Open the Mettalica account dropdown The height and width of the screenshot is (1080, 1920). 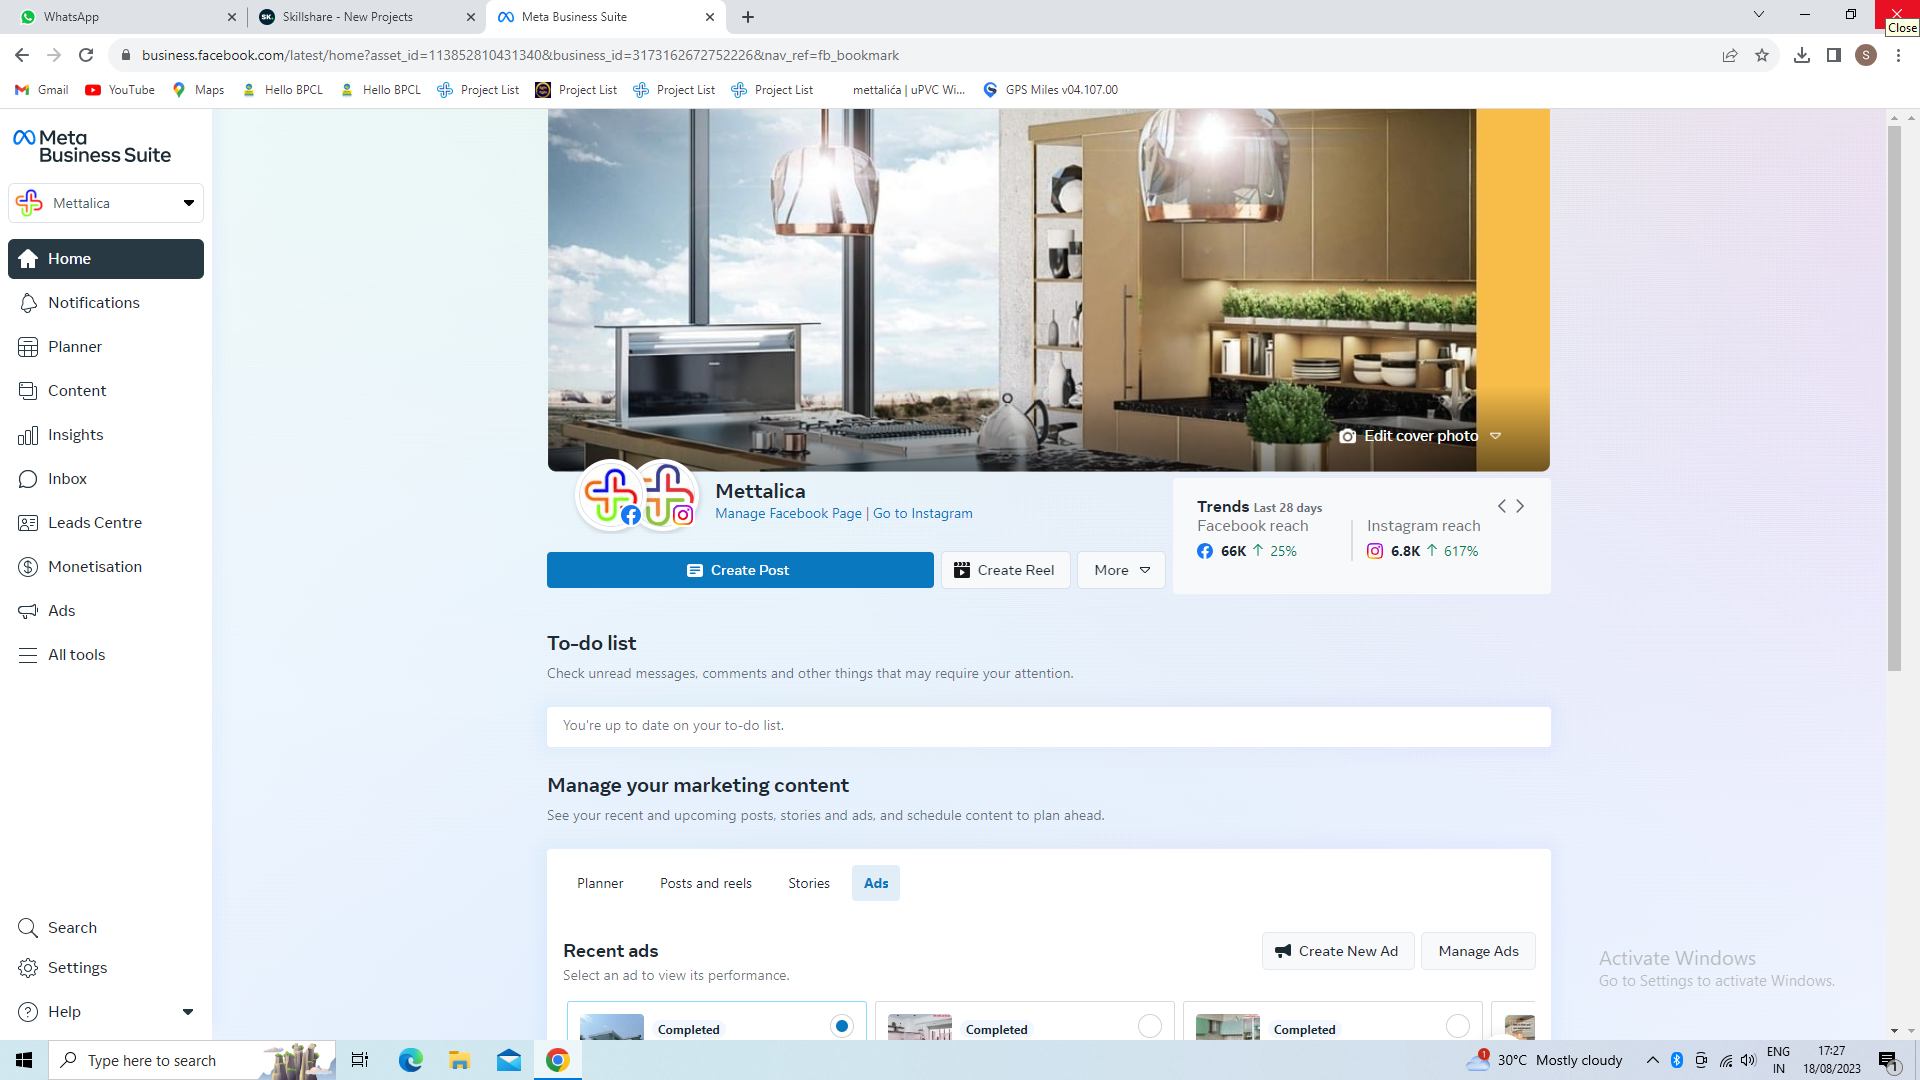(106, 203)
